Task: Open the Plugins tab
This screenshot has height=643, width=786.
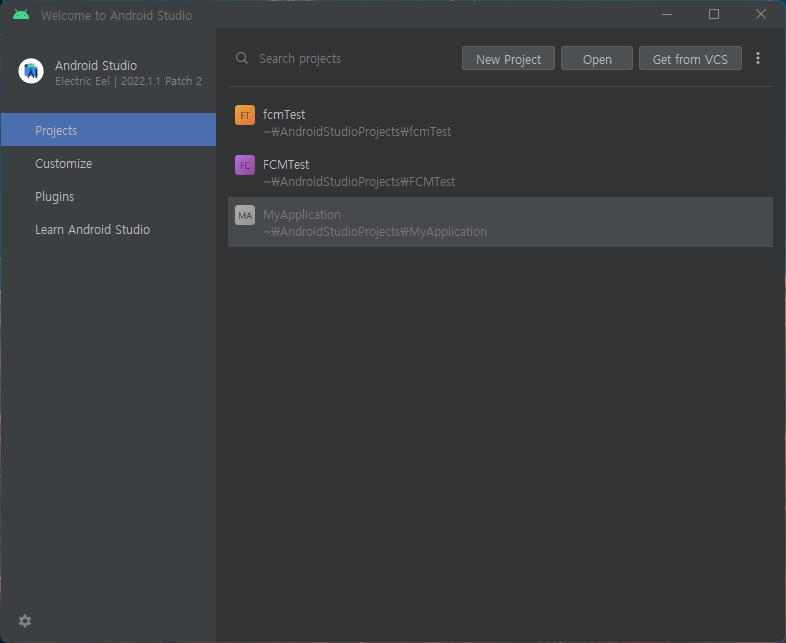Action: coord(108,196)
